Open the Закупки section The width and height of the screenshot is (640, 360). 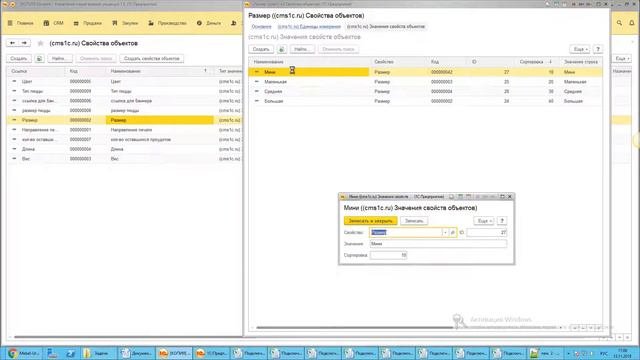pyautogui.click(x=125, y=23)
